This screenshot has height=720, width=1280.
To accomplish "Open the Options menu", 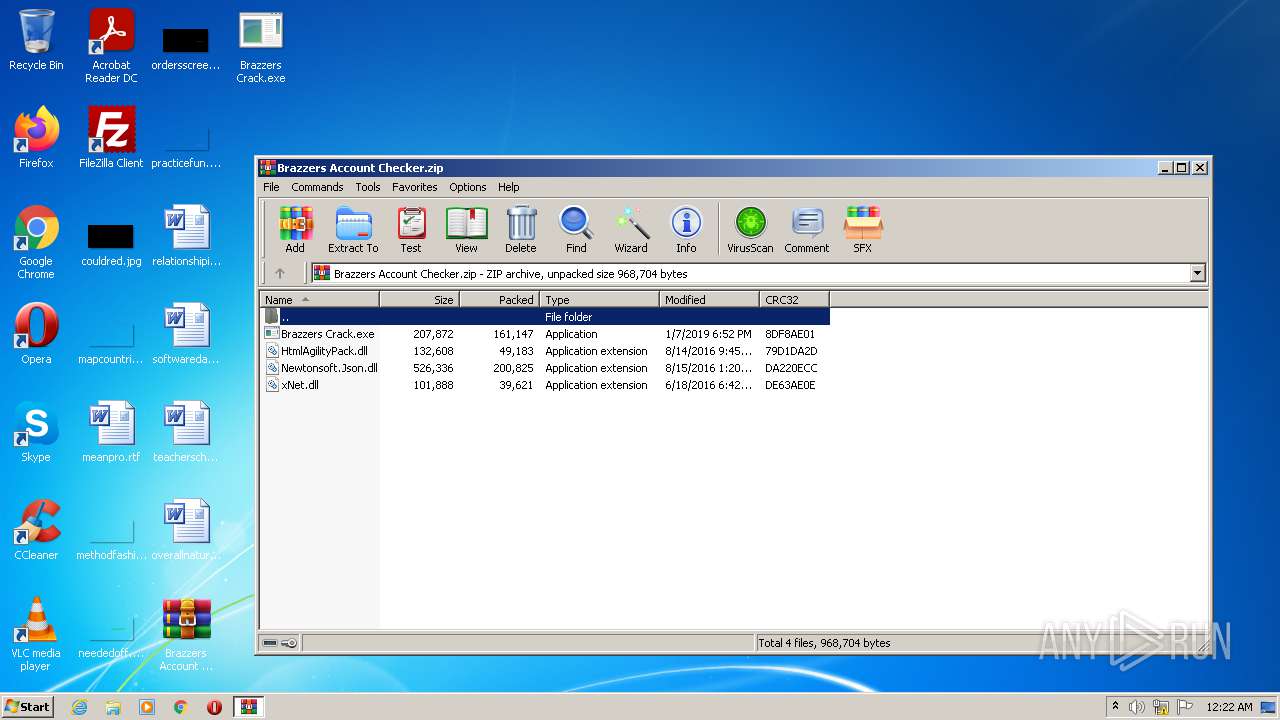I will pos(467,187).
